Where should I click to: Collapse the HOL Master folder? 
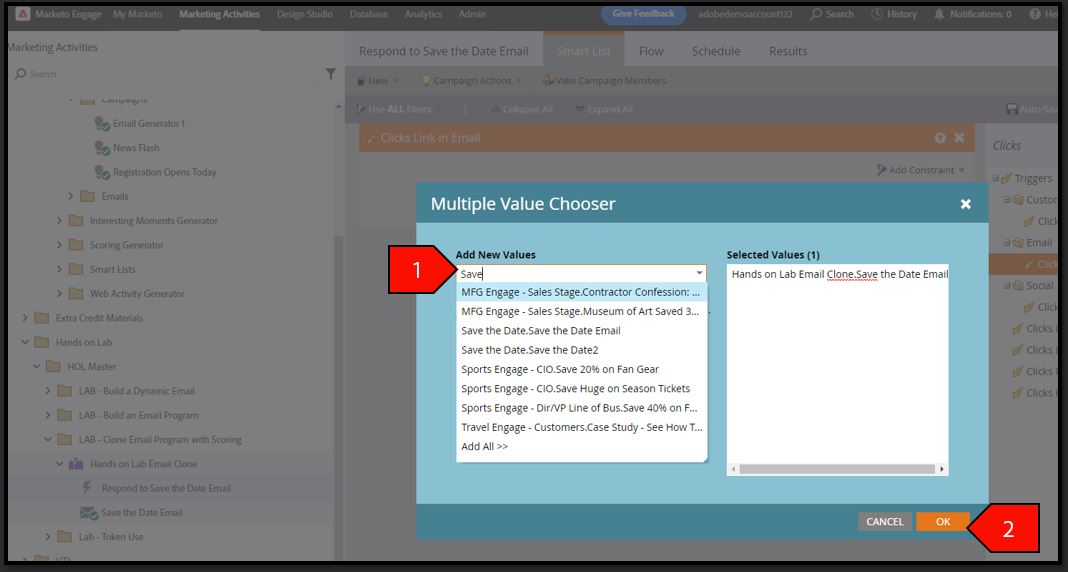click(37, 366)
